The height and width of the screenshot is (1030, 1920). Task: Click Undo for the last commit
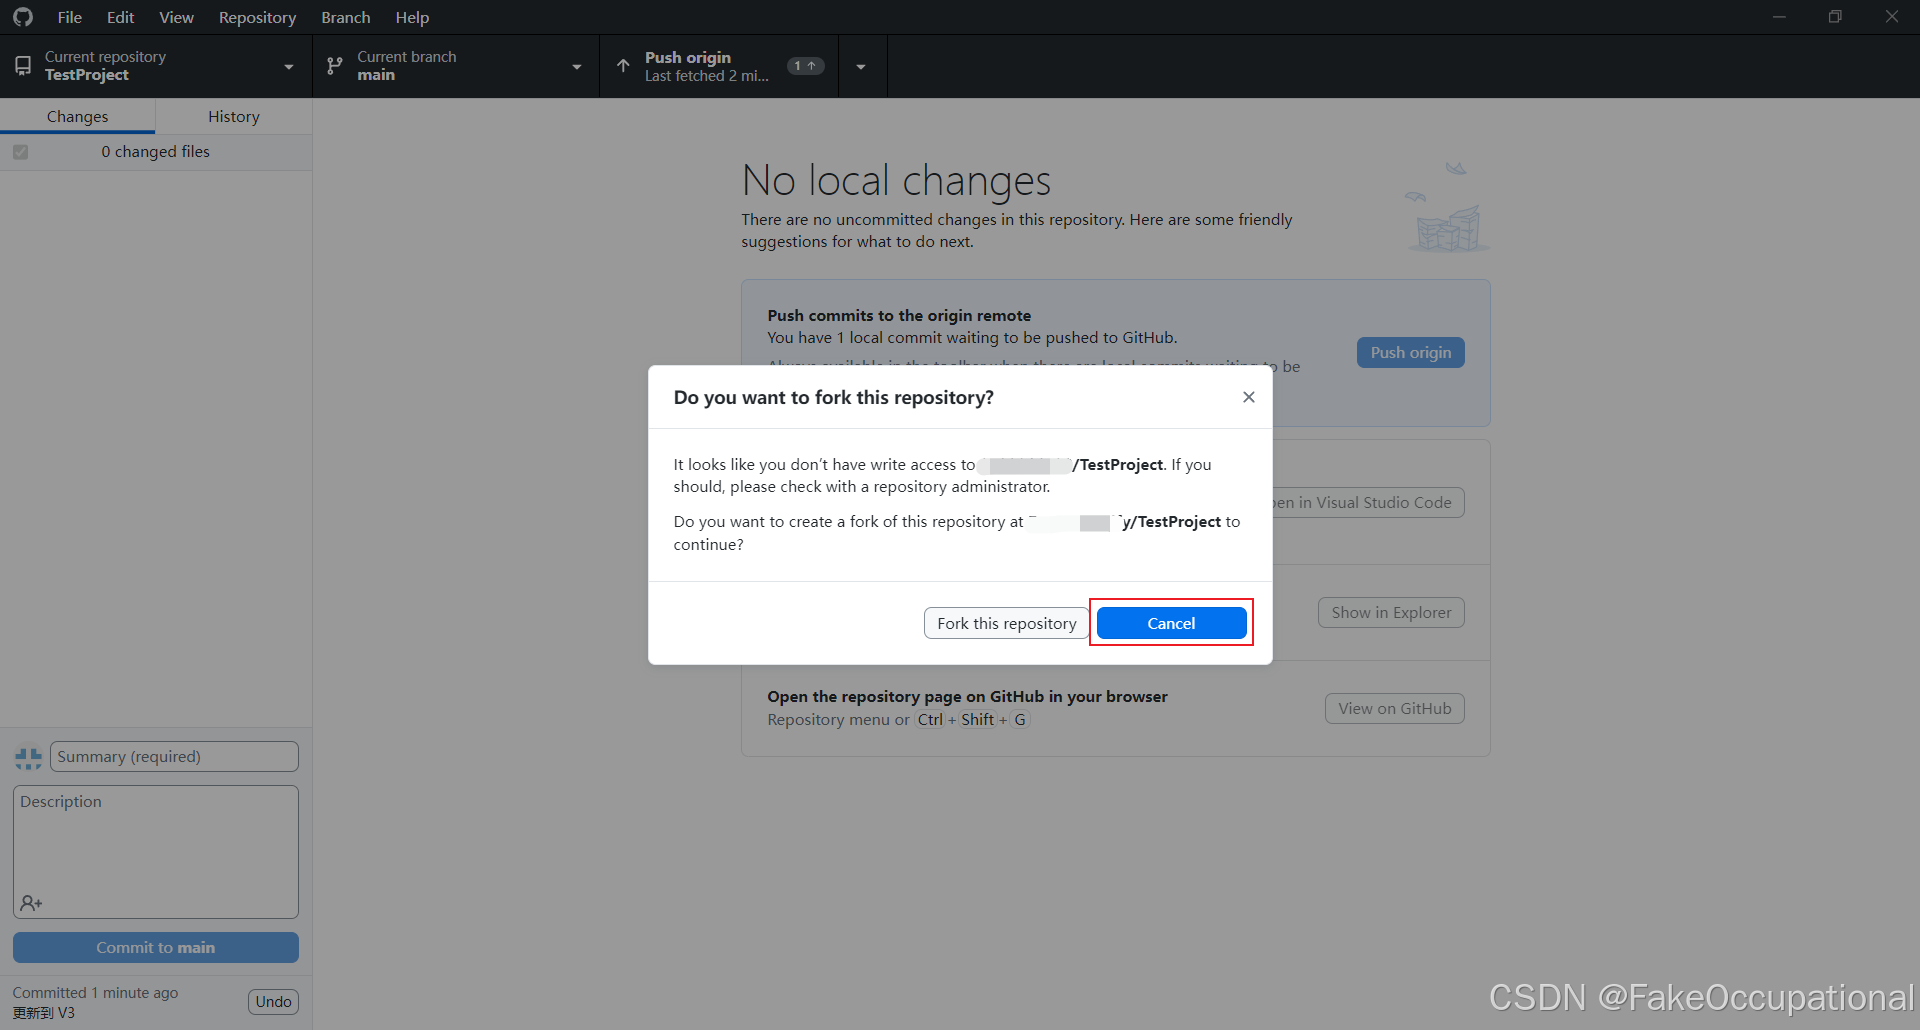(x=273, y=1001)
